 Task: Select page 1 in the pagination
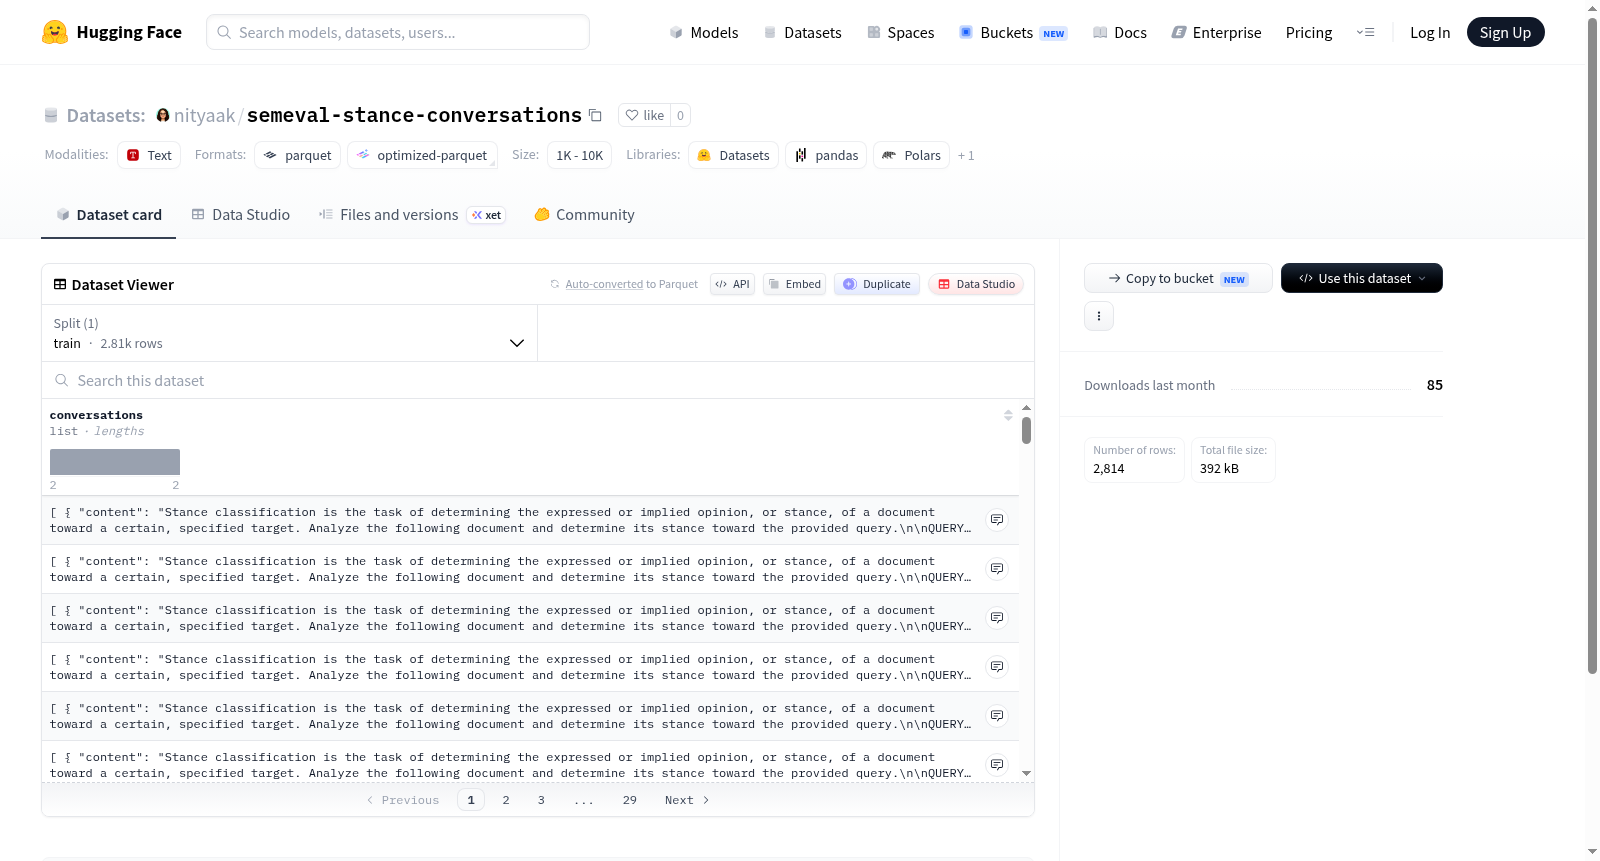coord(471,800)
